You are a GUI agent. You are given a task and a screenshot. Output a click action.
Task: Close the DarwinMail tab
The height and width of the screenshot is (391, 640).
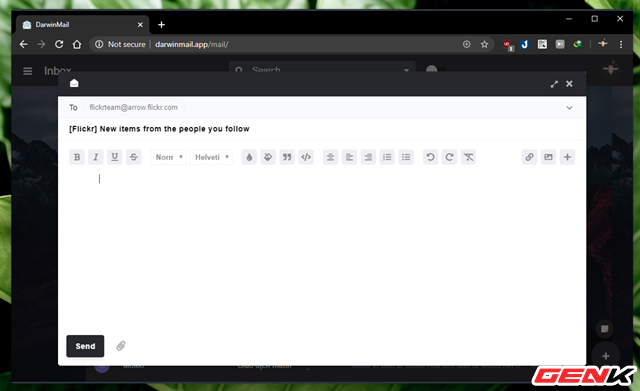tap(140, 25)
